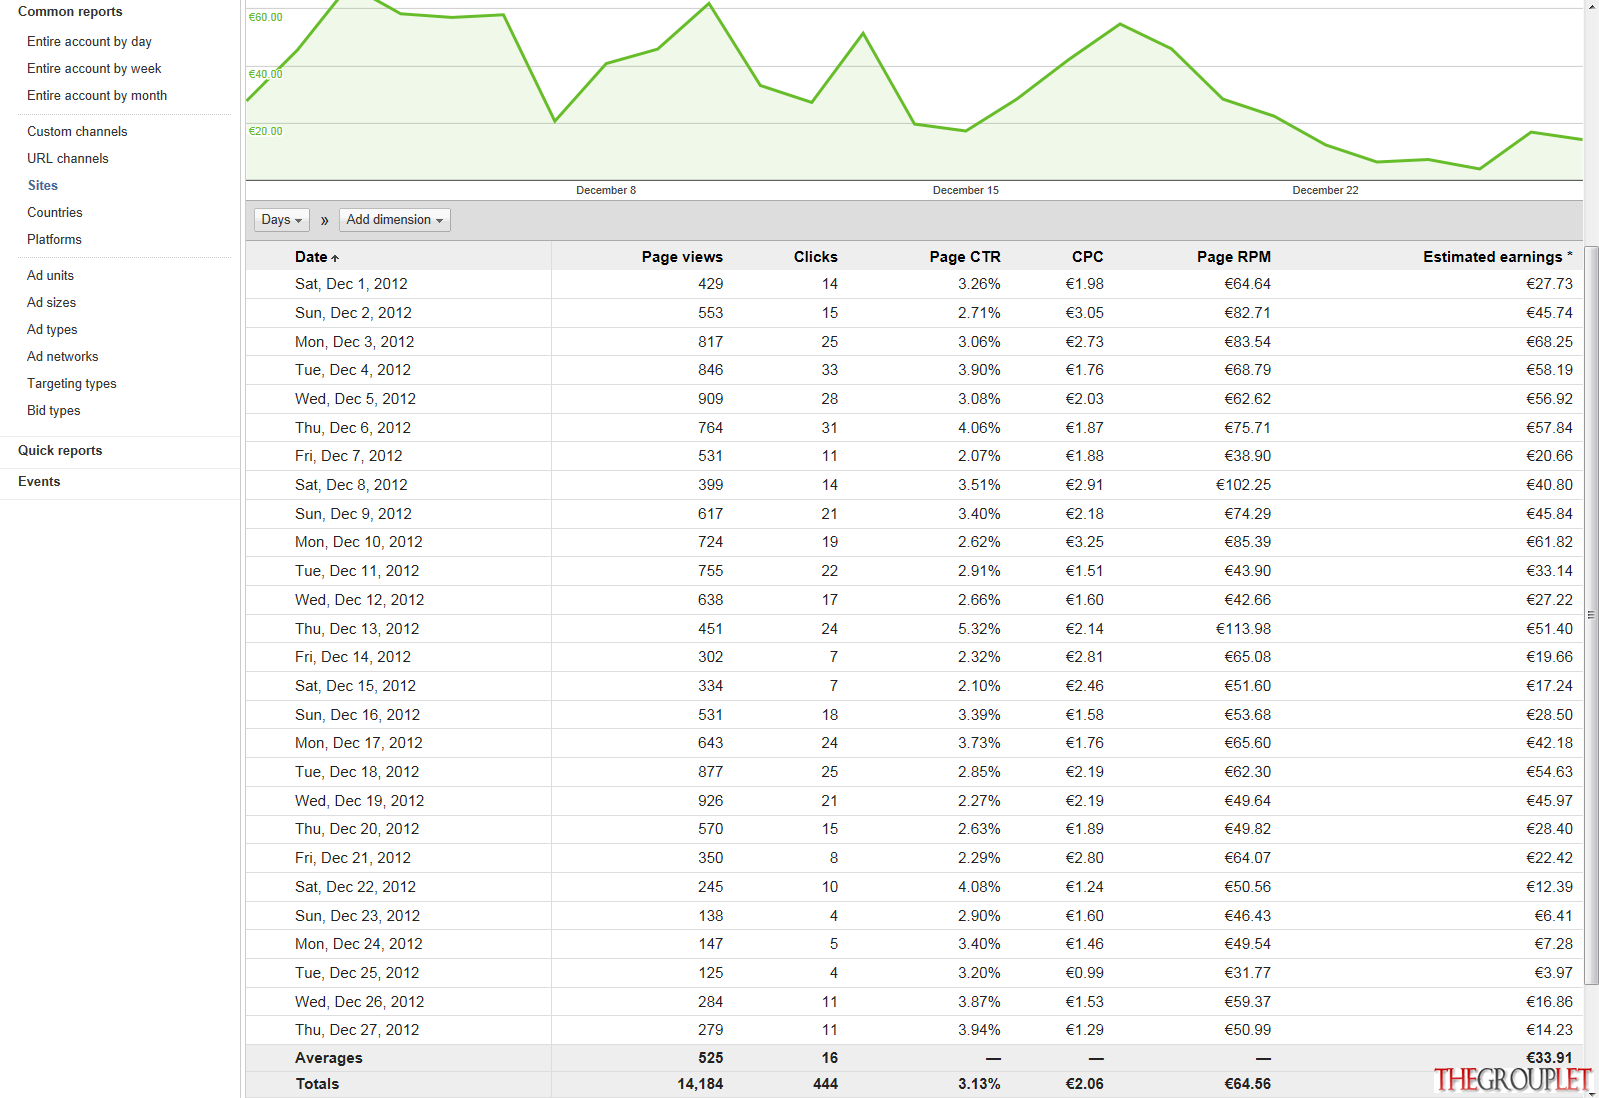Click the vertical scrollbar of the report

tap(1591, 614)
